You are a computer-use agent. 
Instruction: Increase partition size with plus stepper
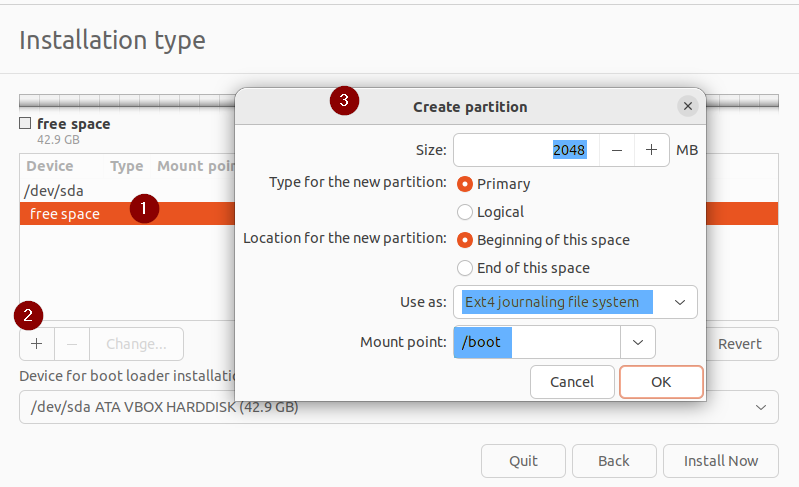click(x=651, y=150)
